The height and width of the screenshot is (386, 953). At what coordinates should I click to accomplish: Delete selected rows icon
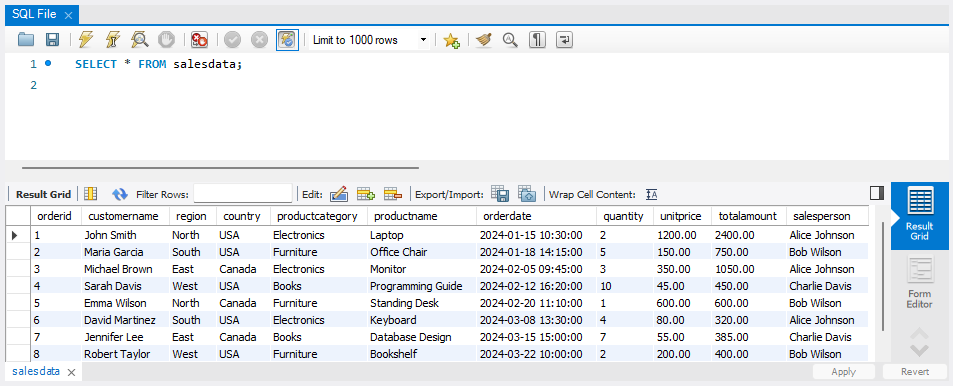[393, 194]
